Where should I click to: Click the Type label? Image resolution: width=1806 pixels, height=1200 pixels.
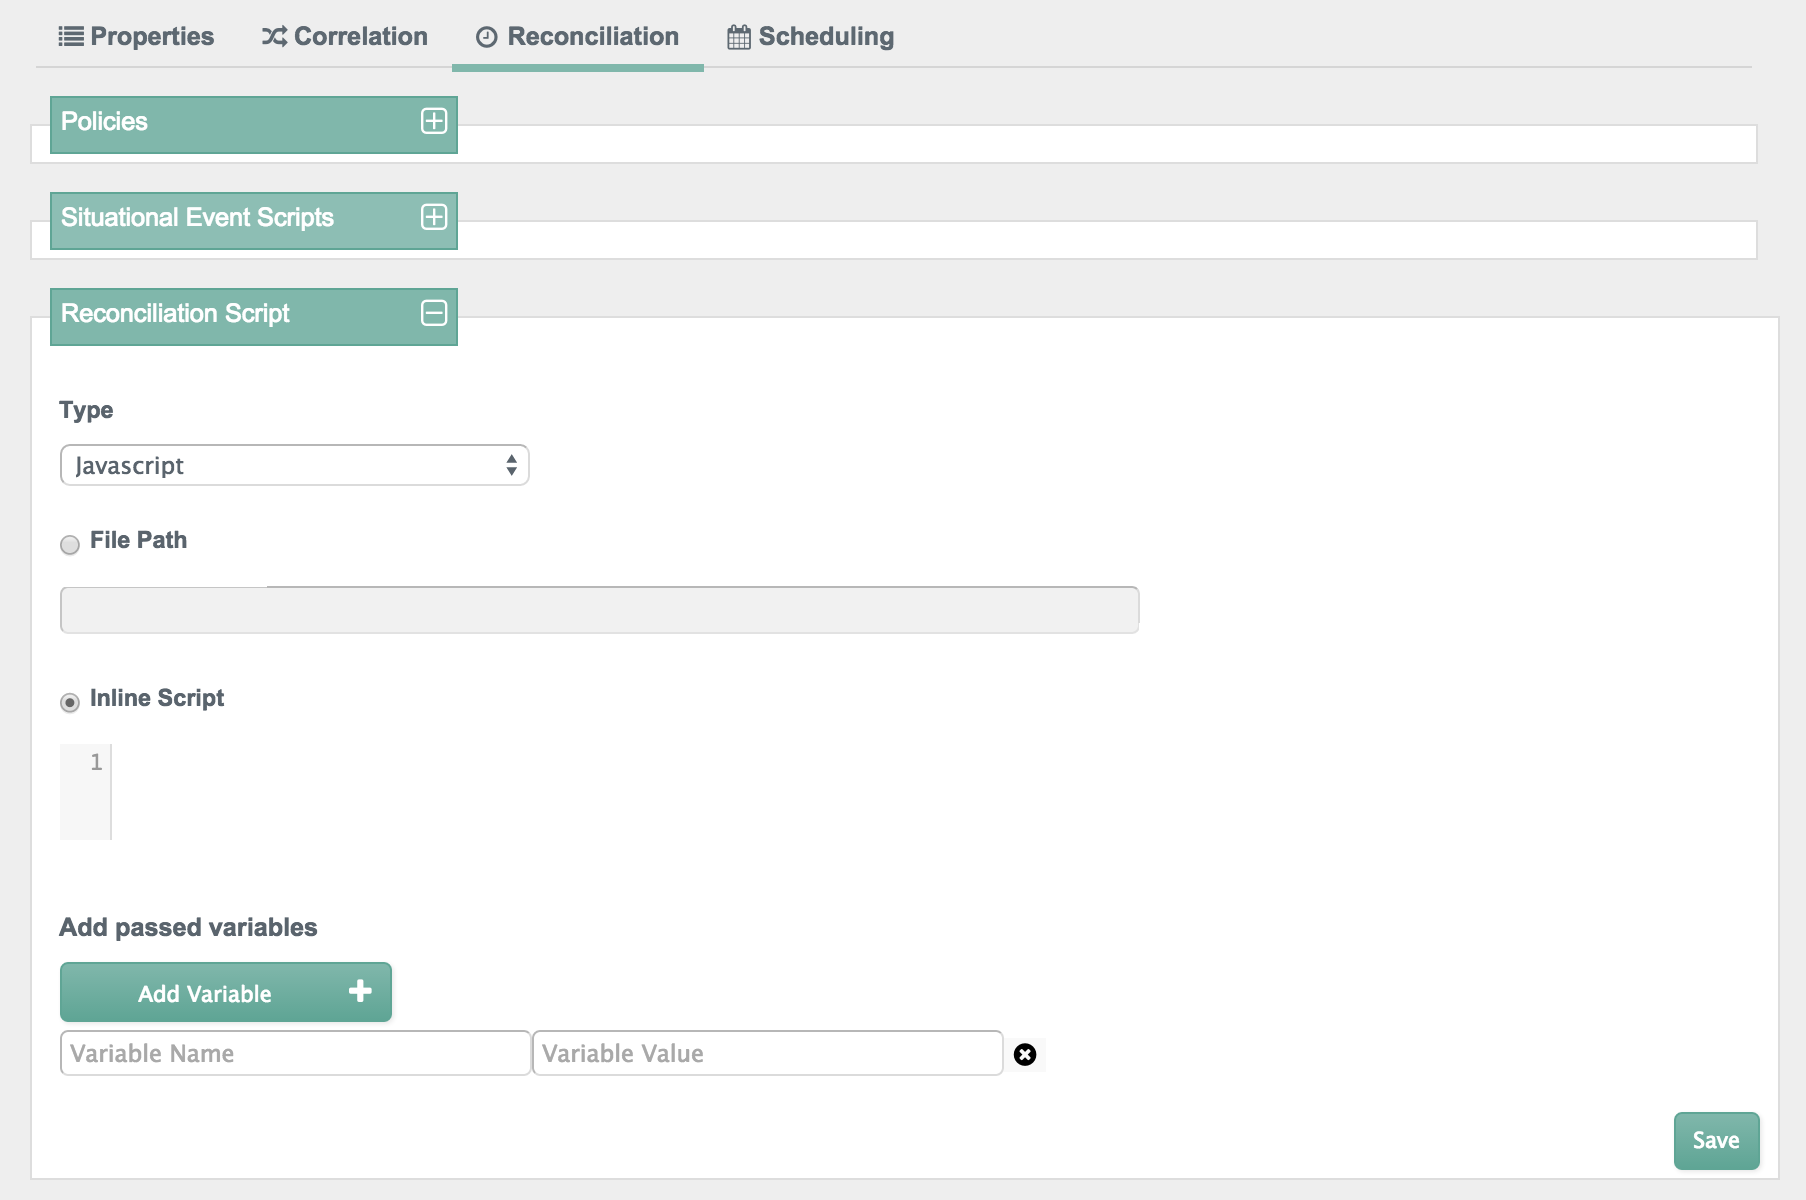point(86,410)
